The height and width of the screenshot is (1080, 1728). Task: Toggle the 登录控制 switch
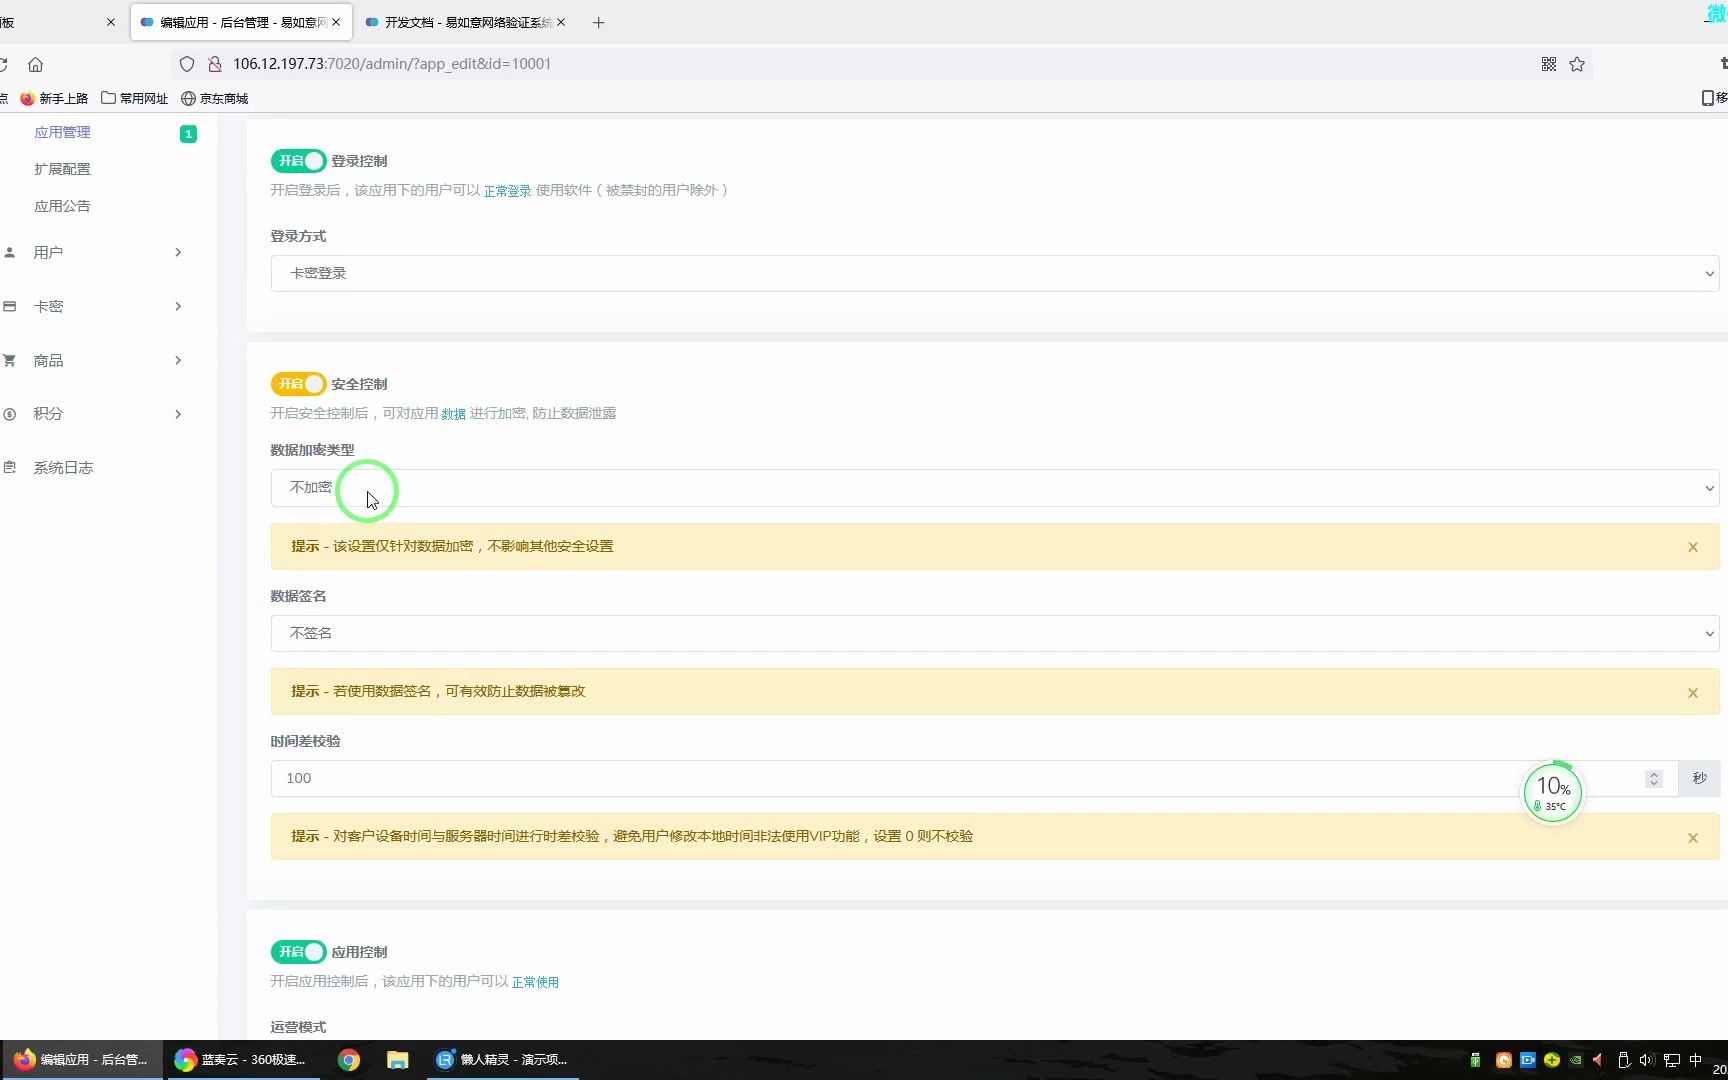(x=298, y=161)
